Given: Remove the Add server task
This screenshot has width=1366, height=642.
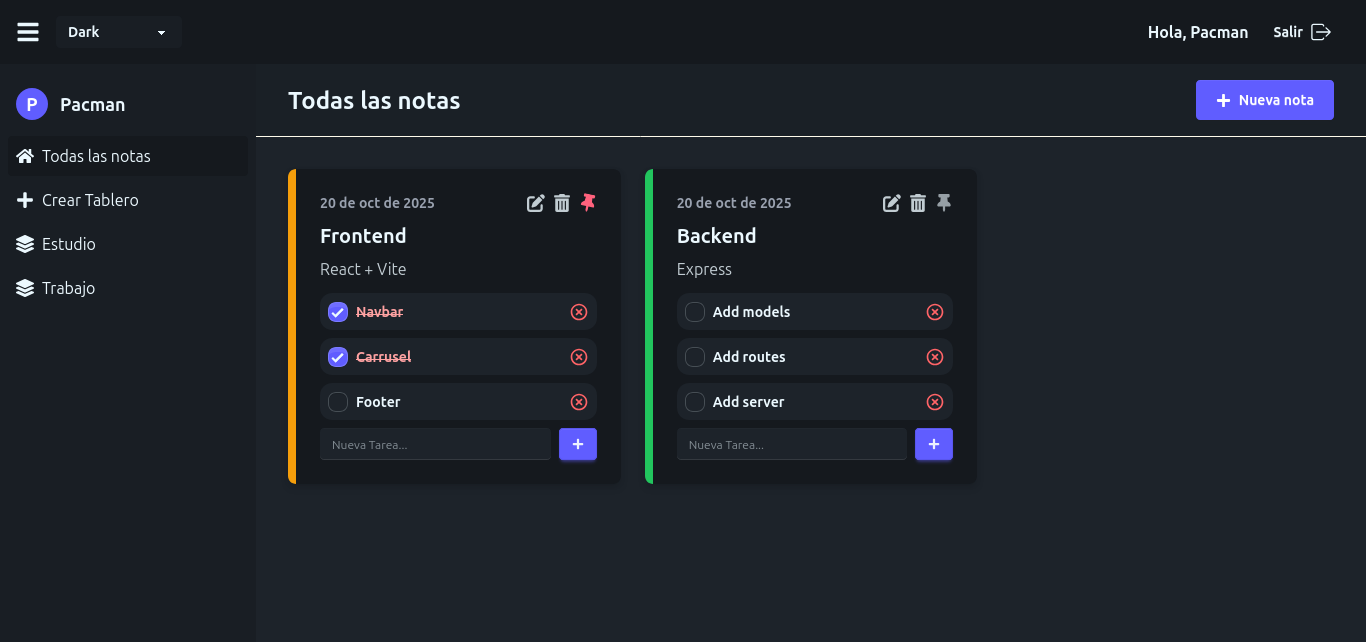Looking at the screenshot, I should coord(935,401).
